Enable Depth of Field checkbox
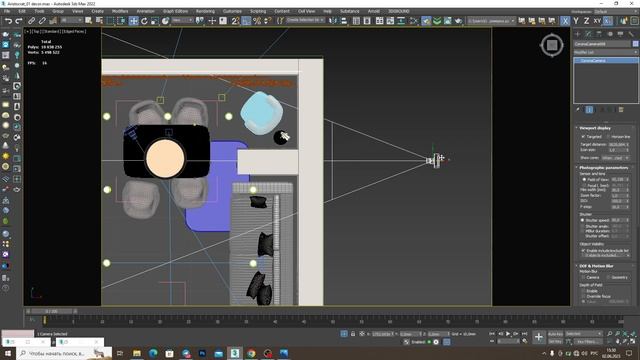 (583, 291)
